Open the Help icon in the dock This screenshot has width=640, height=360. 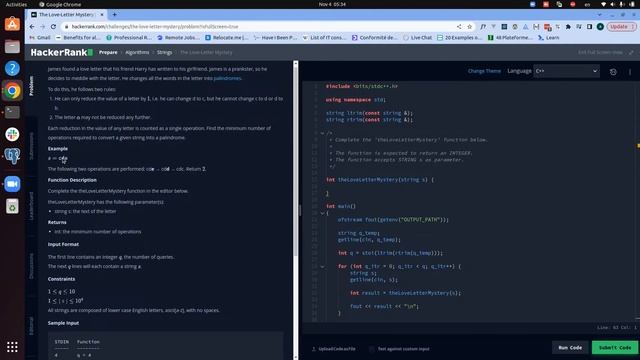click(x=12, y=68)
